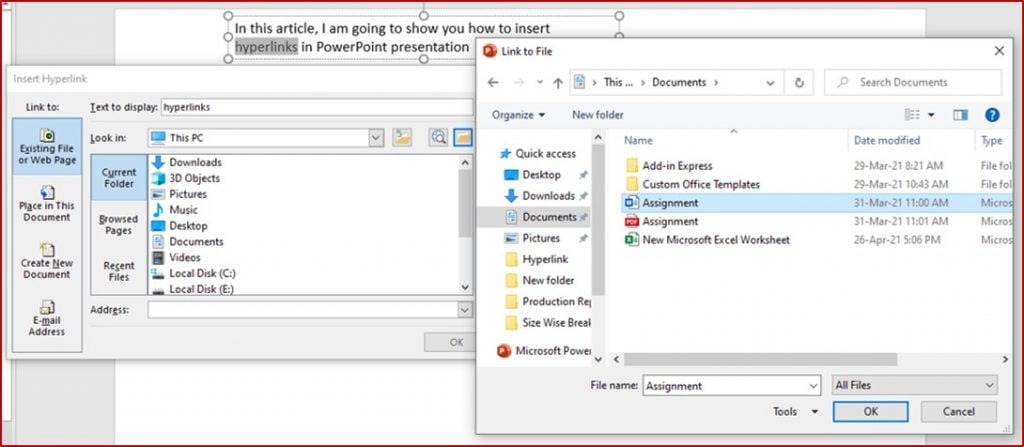
Task: Click the Address input field
Action: point(303,310)
